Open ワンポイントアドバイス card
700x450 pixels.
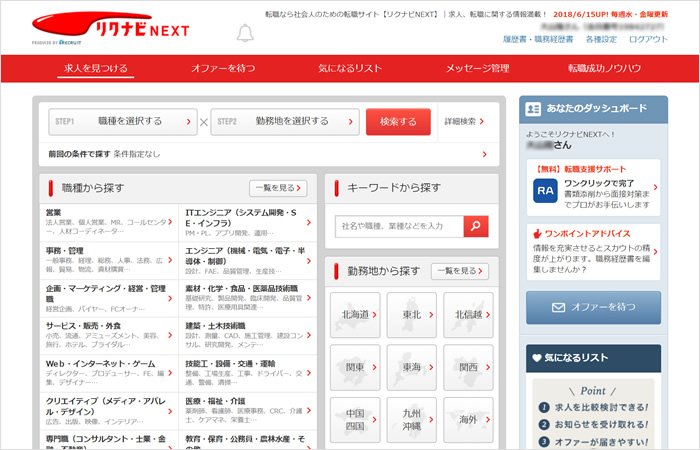pyautogui.click(x=593, y=252)
